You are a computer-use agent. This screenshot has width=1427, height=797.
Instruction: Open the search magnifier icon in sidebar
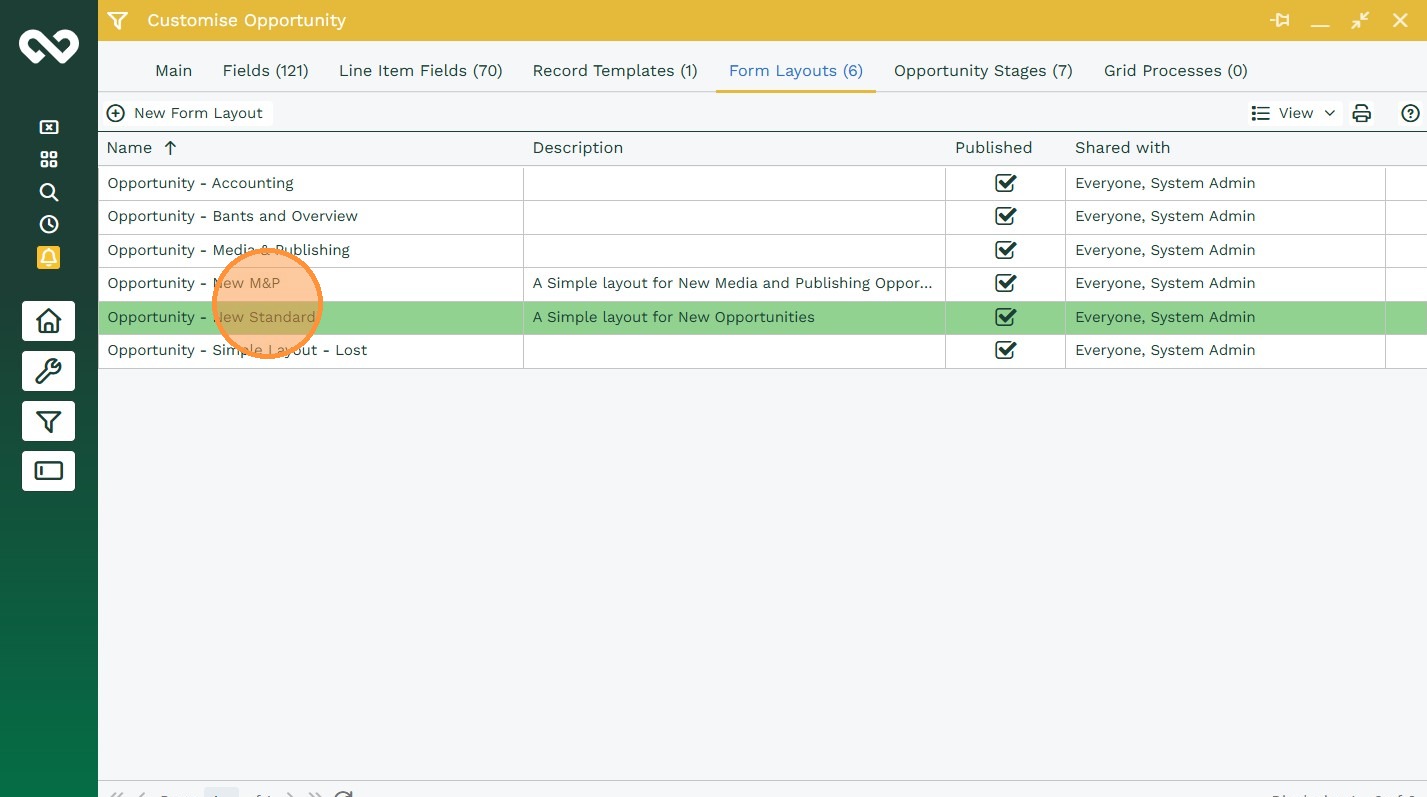coord(48,192)
